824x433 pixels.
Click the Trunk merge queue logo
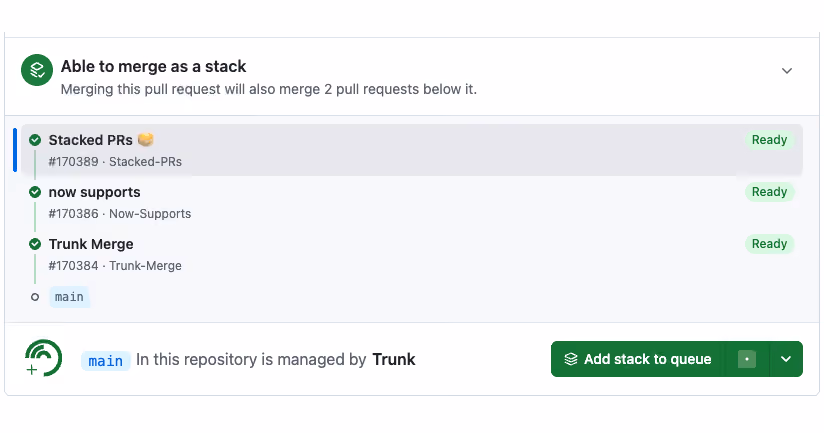[x=43, y=358]
